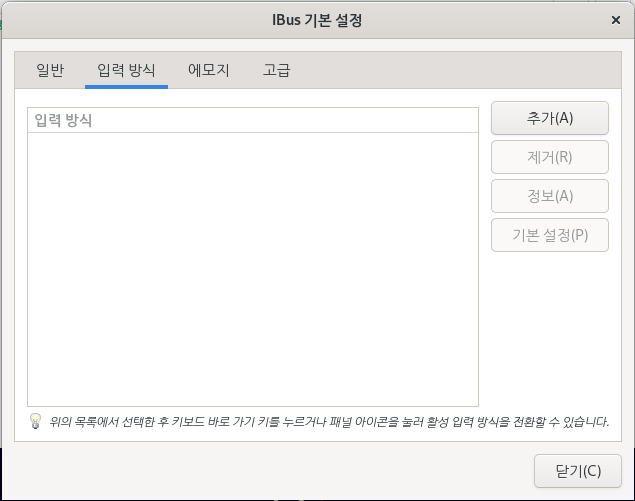Image resolution: width=635 pixels, height=501 pixels.
Task: Click the 추가(A) button
Action: tap(550, 118)
